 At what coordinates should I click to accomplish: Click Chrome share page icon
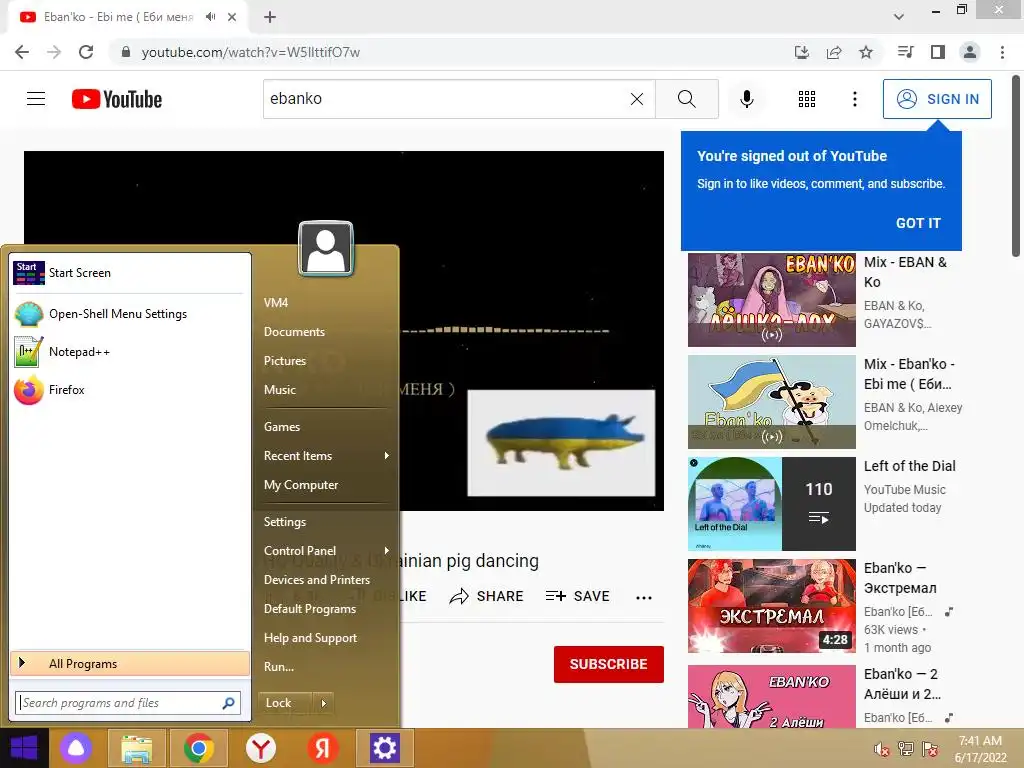point(834,52)
